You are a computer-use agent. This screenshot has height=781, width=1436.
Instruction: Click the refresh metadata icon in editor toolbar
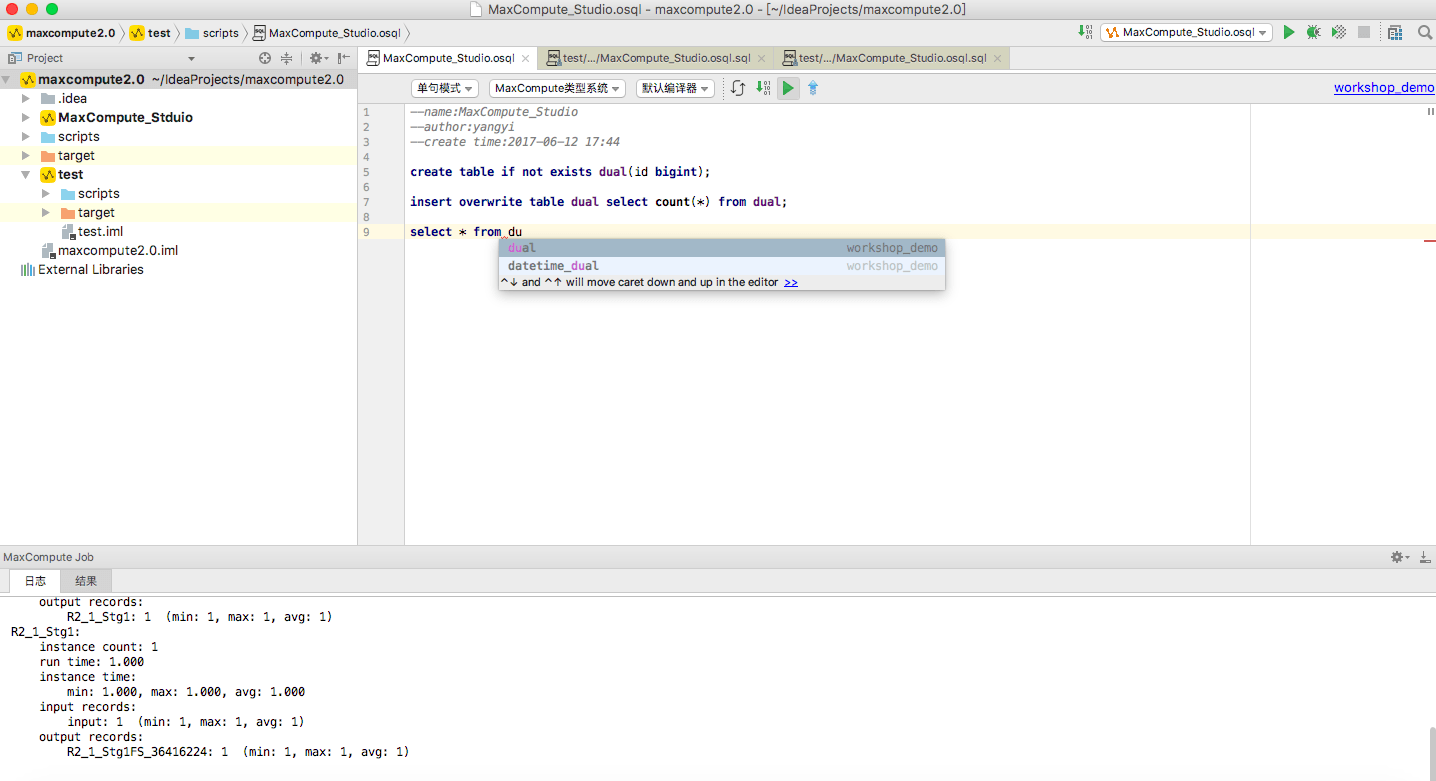(738, 88)
